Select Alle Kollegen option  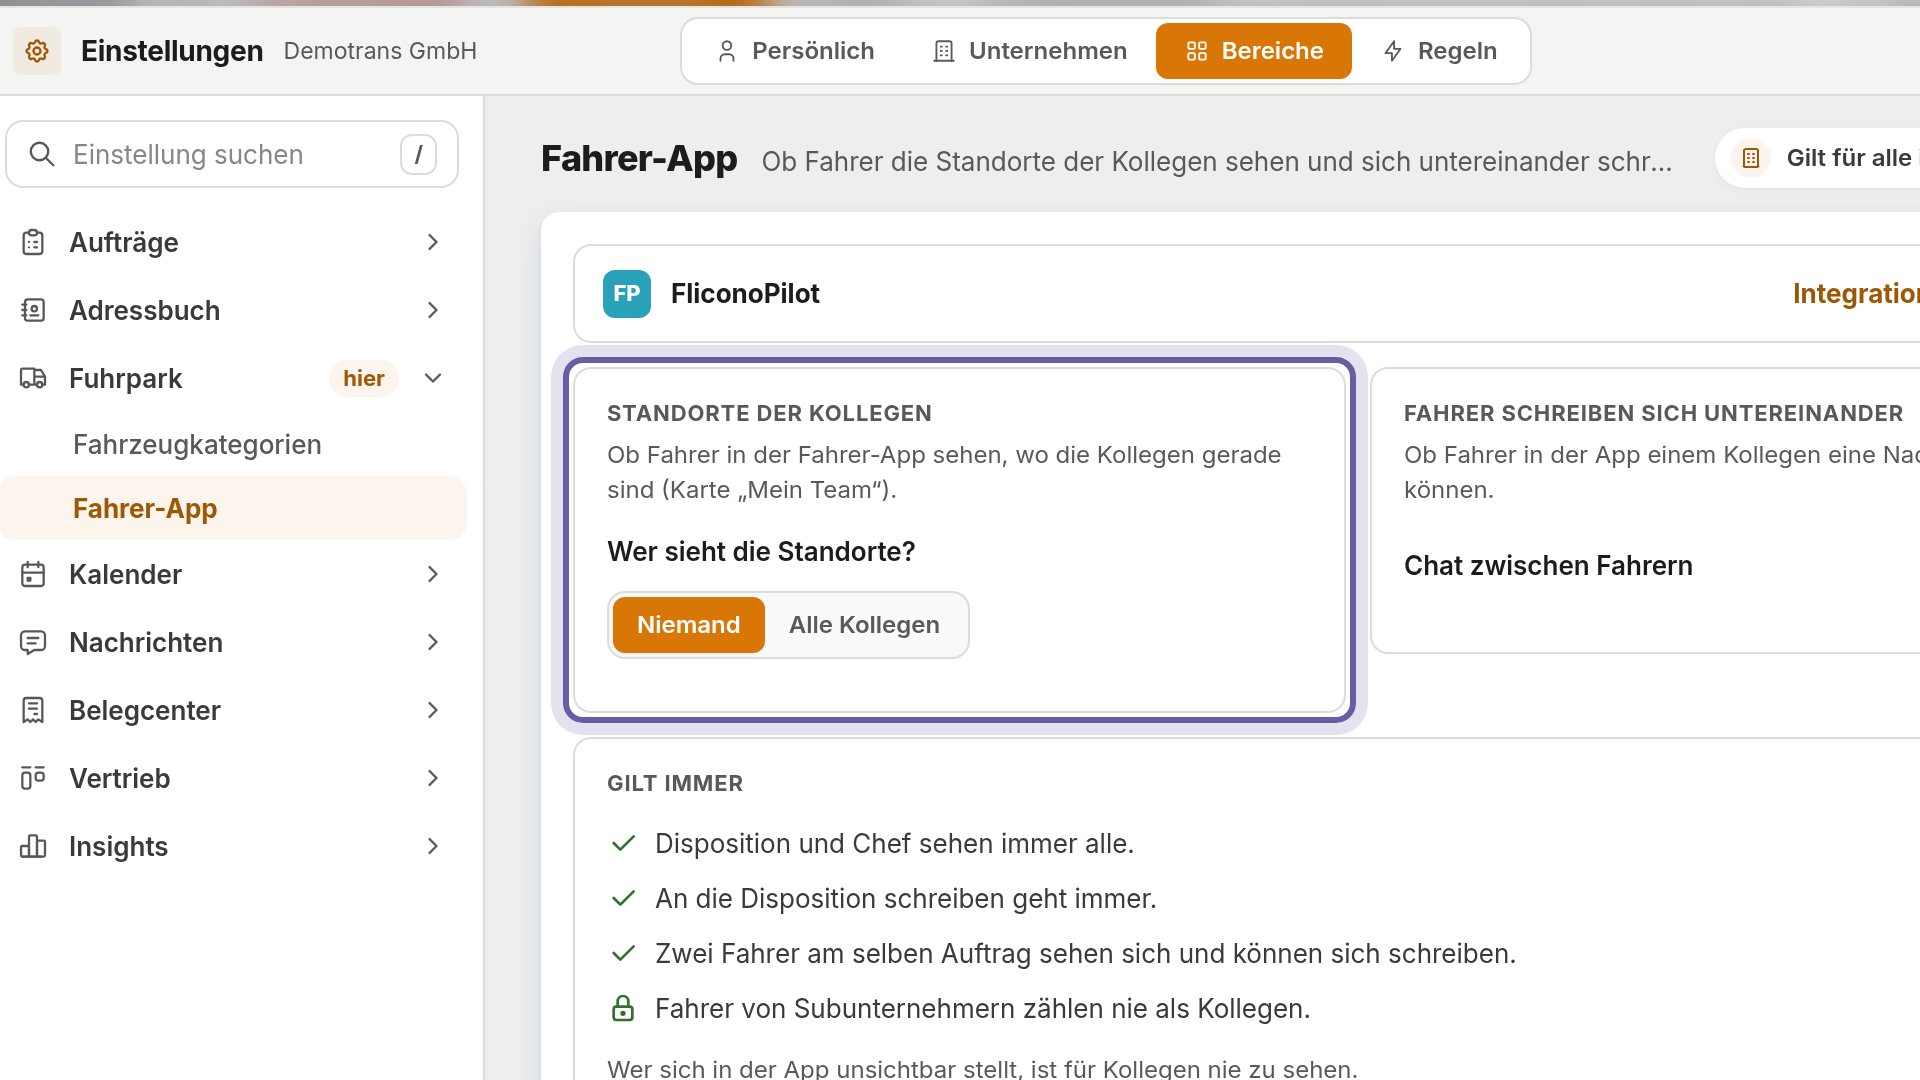click(864, 625)
